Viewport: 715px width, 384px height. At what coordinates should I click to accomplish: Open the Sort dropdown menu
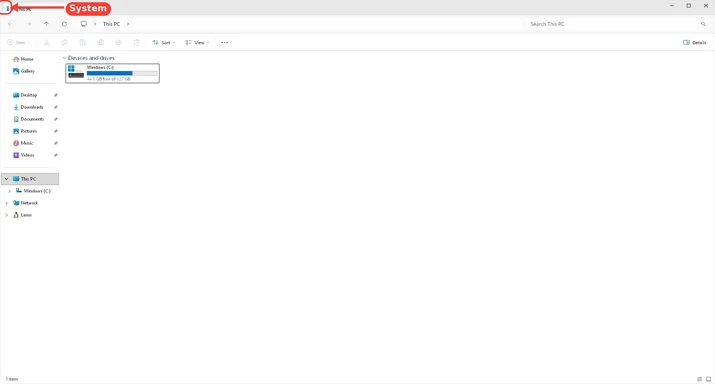pyautogui.click(x=164, y=42)
